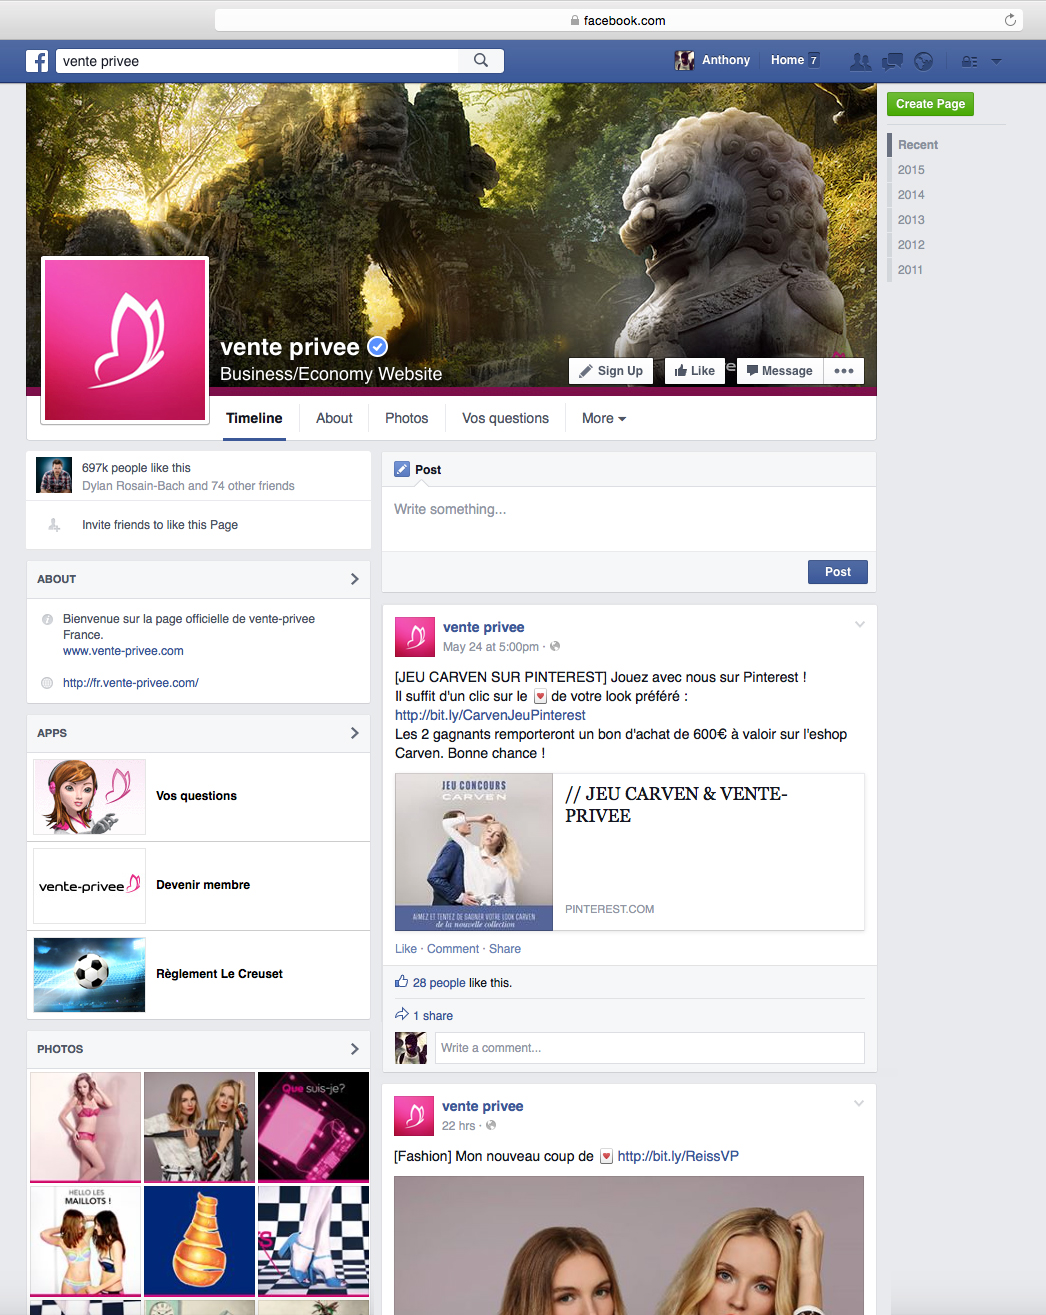Click the Anthony profile name link
Screen dimensions: 1046x1315
[x=726, y=61]
